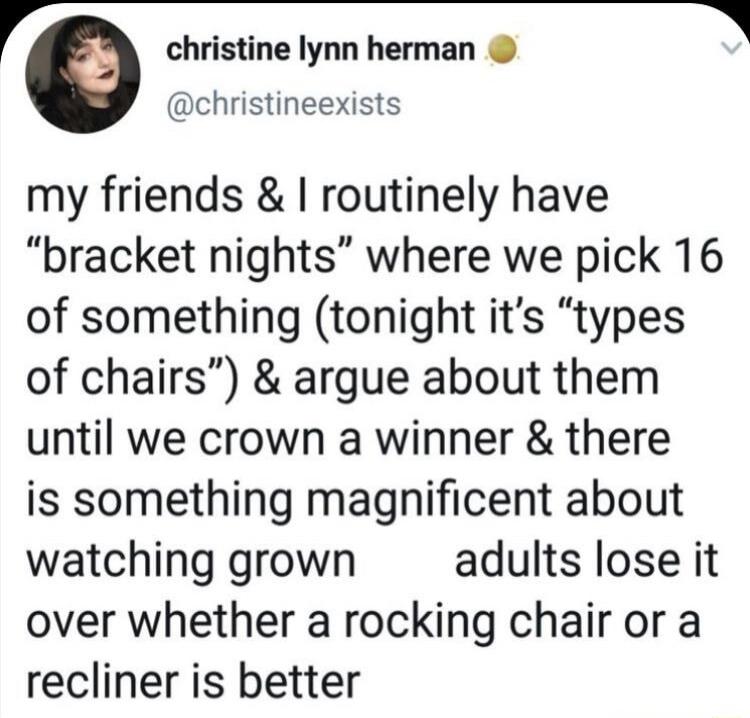
Task: Visit the @christineexists handle link
Action: tap(283, 104)
